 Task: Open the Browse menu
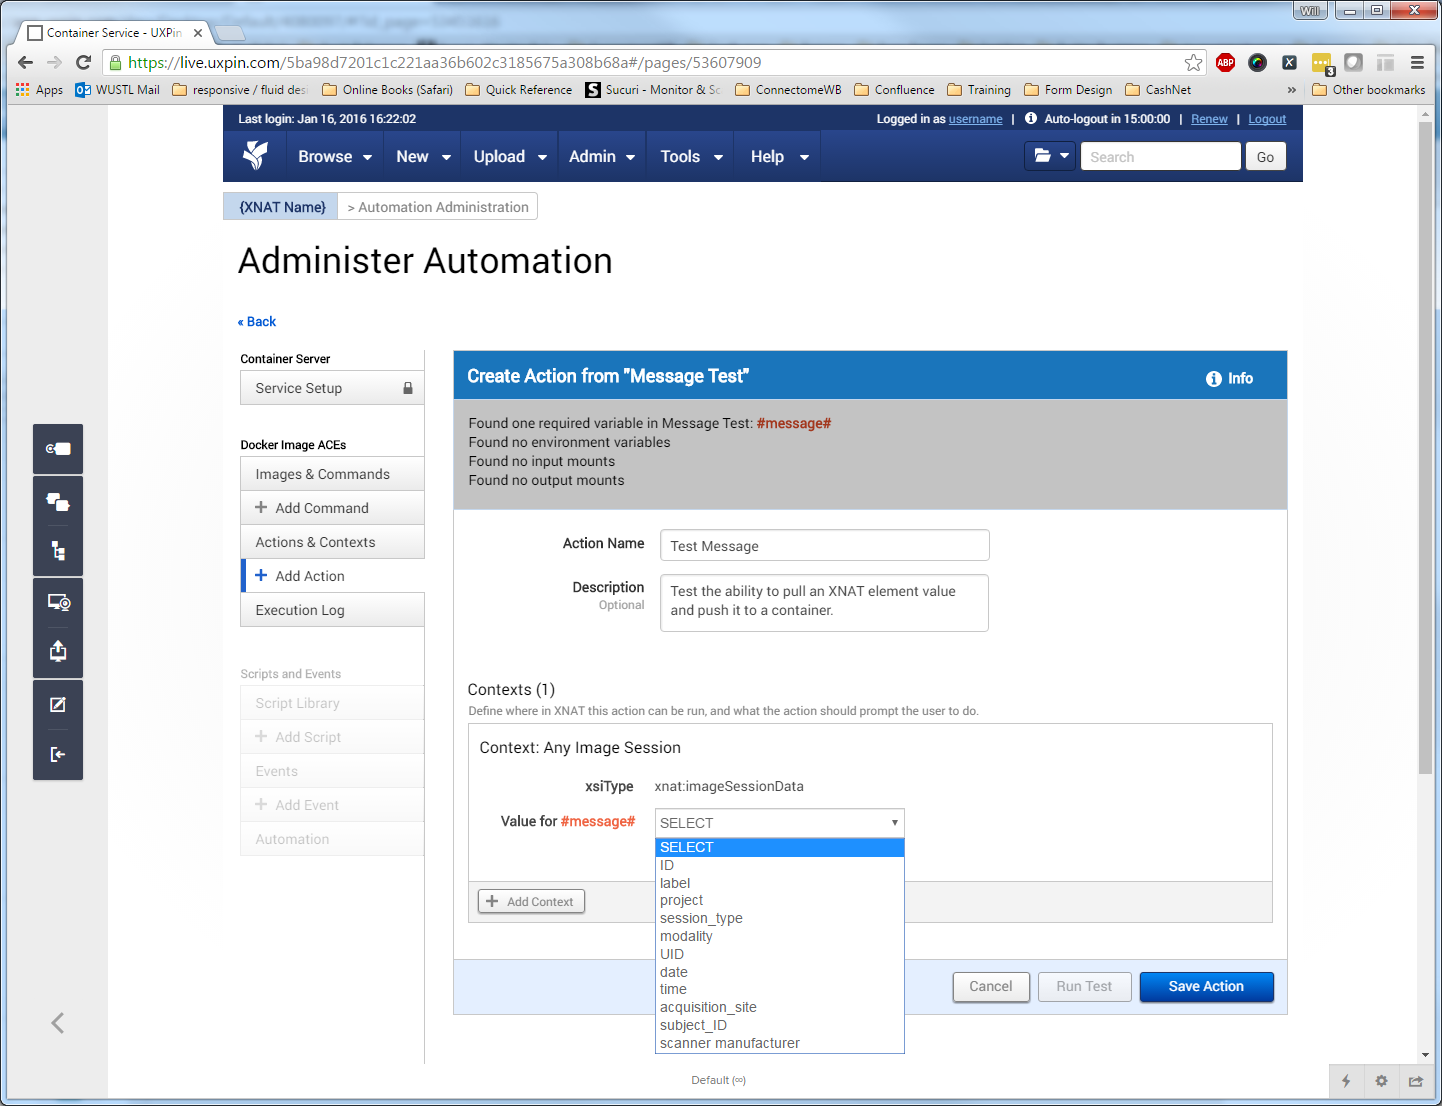point(334,157)
